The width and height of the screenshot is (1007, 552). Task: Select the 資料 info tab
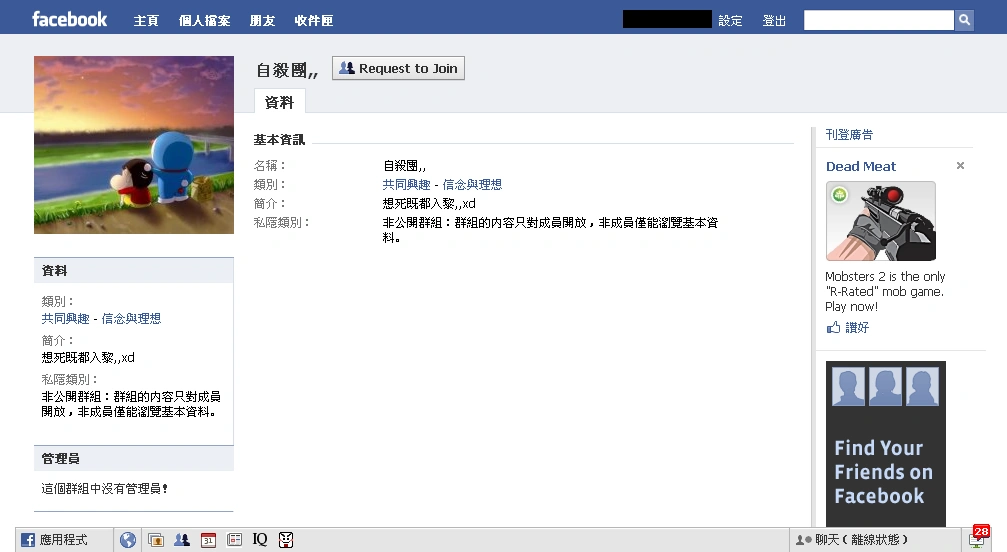click(x=279, y=102)
